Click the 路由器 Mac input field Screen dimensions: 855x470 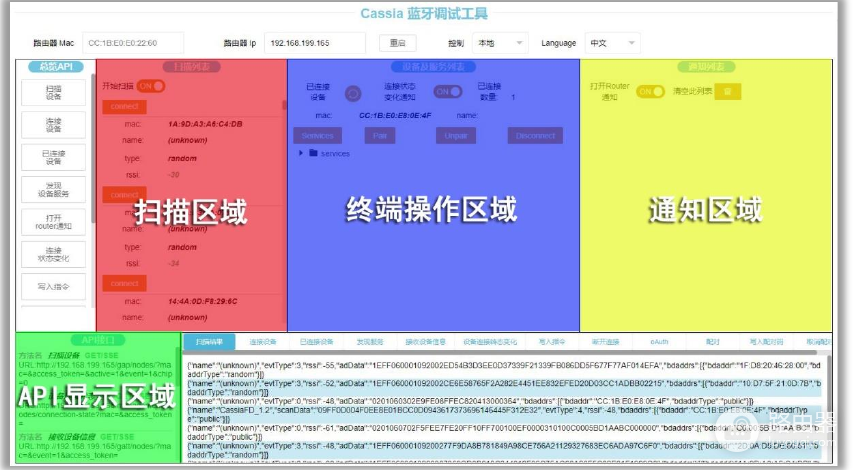(133, 43)
